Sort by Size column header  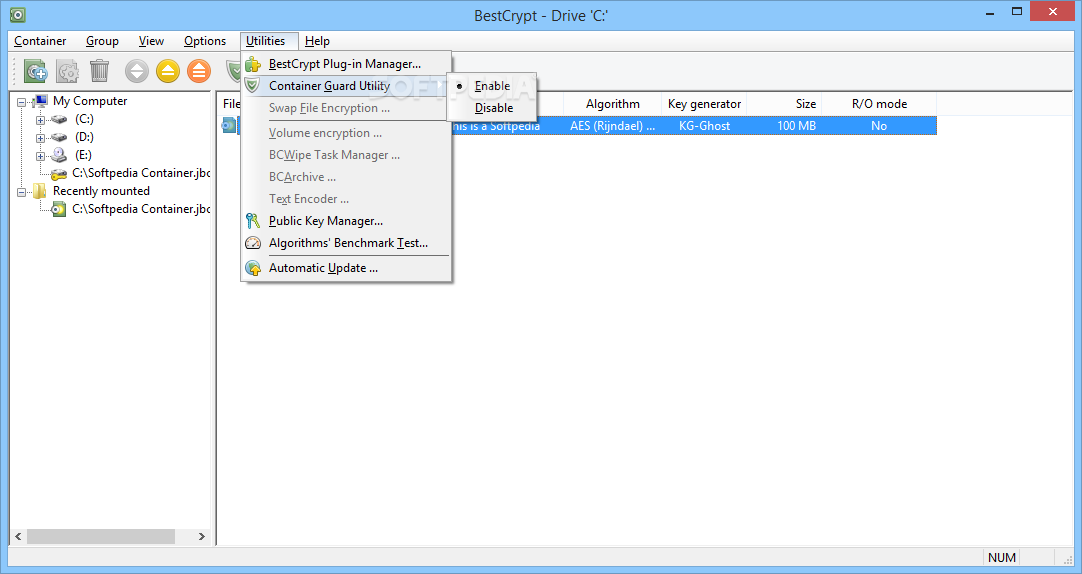[785, 104]
